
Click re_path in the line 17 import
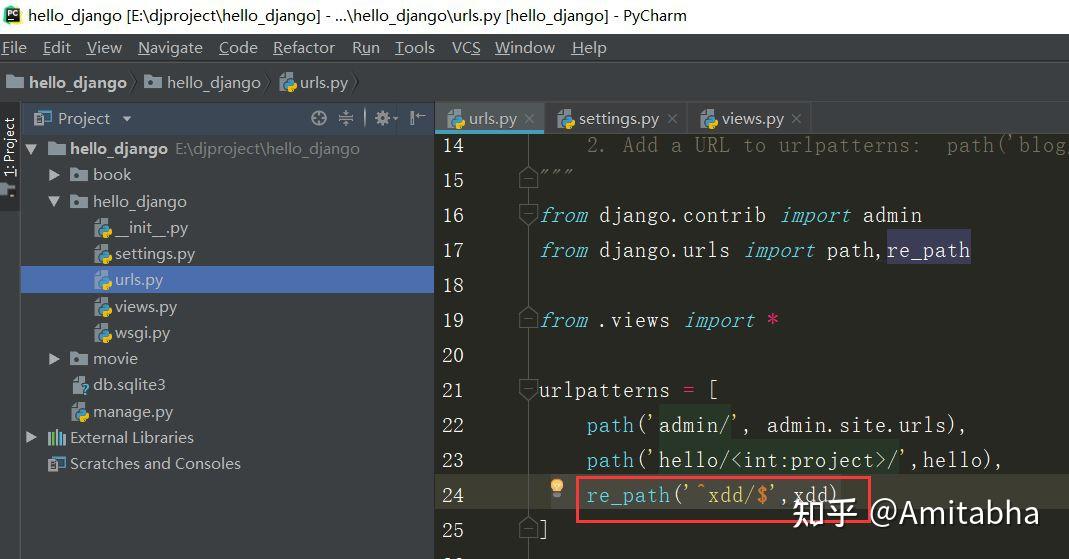929,251
